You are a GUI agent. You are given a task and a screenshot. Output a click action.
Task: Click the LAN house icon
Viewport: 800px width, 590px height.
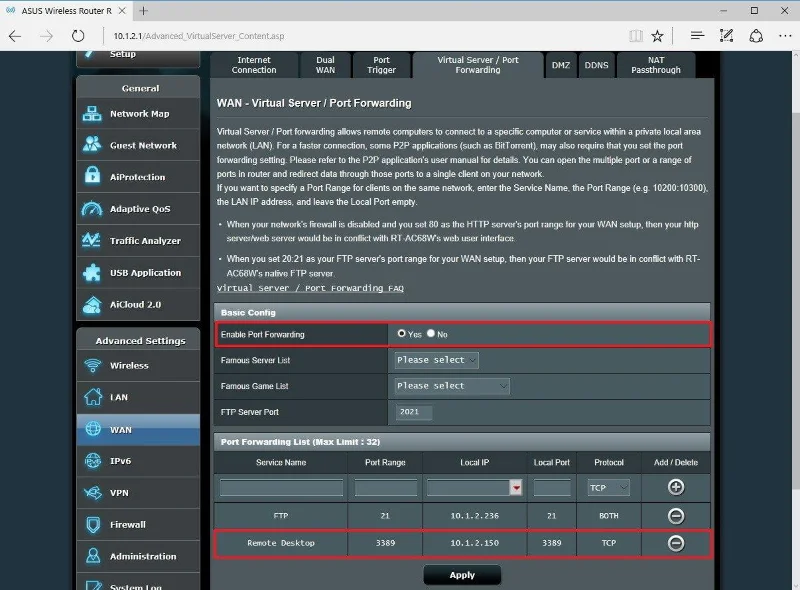point(93,397)
